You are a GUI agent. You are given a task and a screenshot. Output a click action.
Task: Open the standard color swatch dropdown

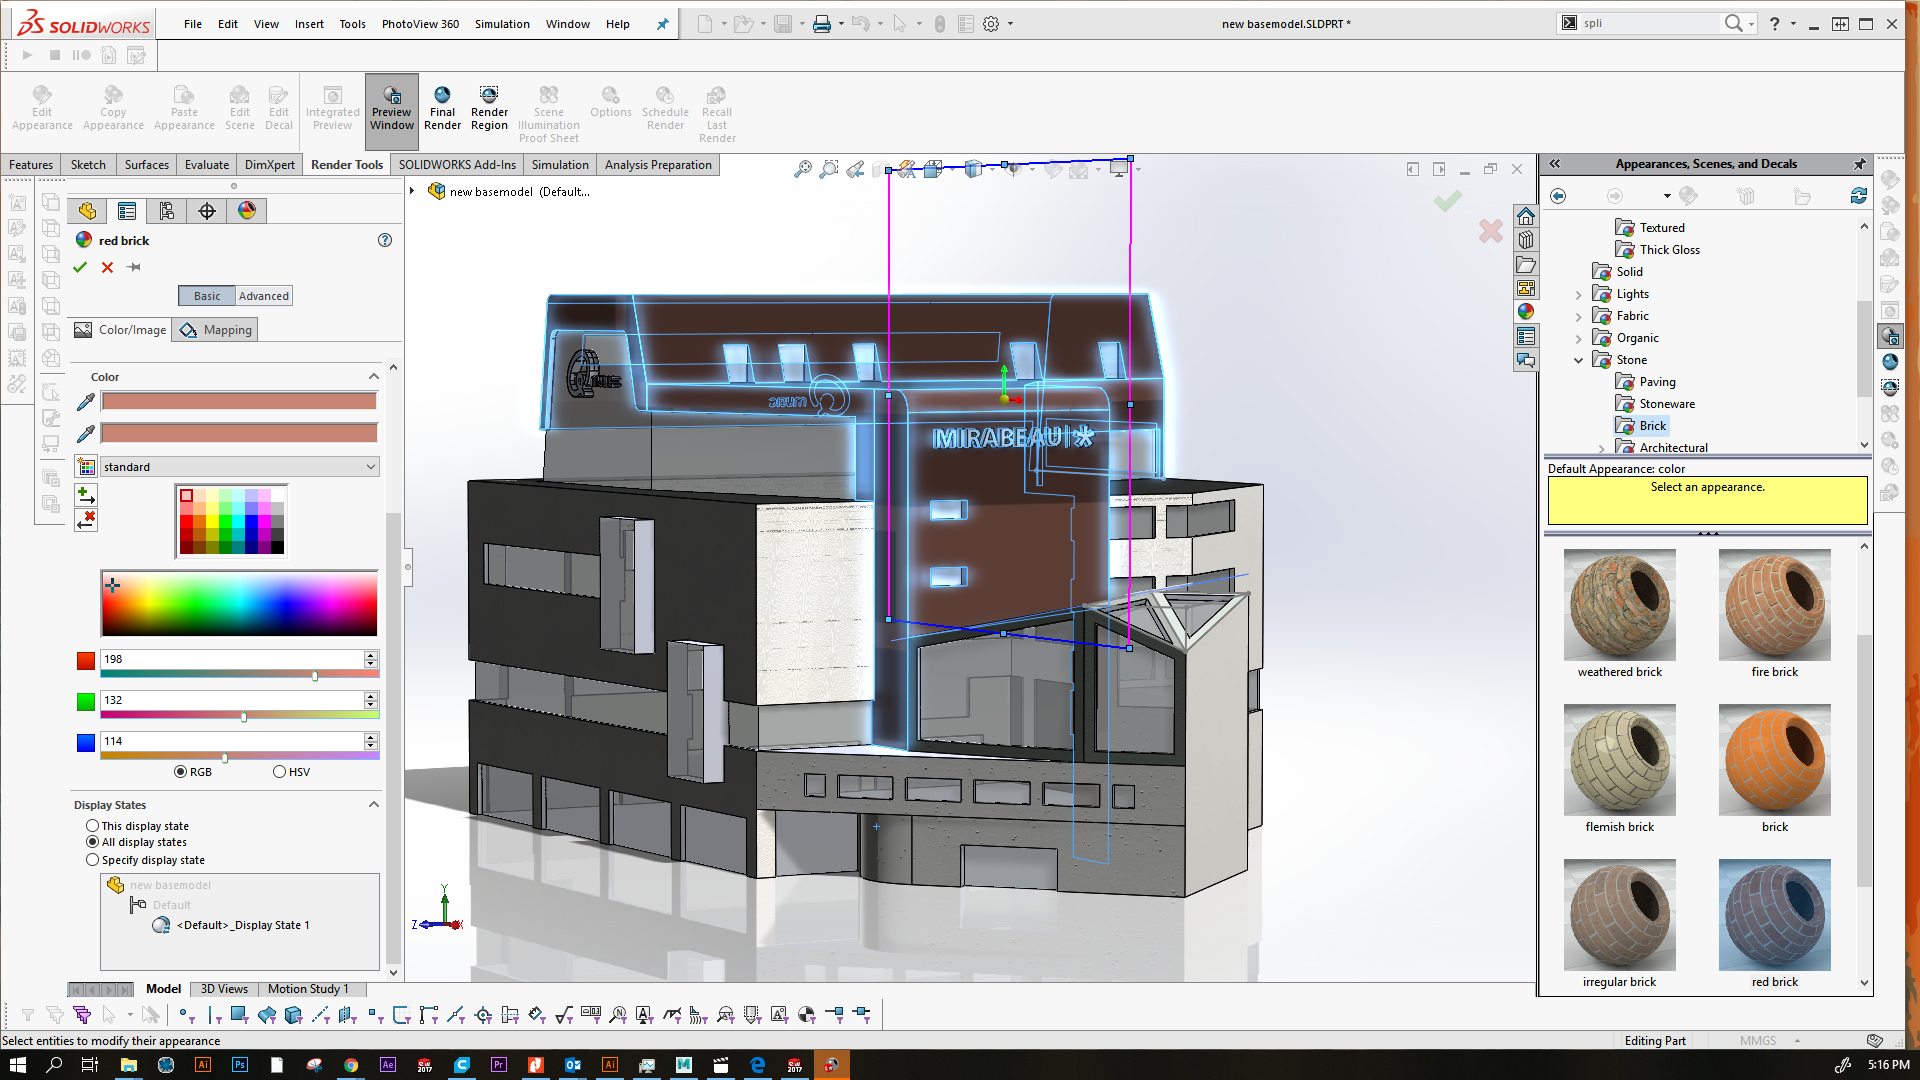click(370, 467)
